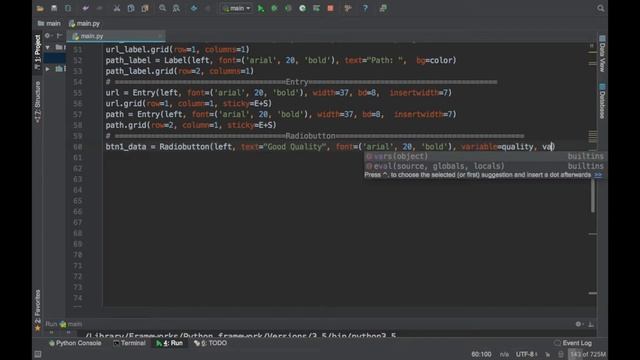Click the memory indicator 143 of 725M

point(587,354)
